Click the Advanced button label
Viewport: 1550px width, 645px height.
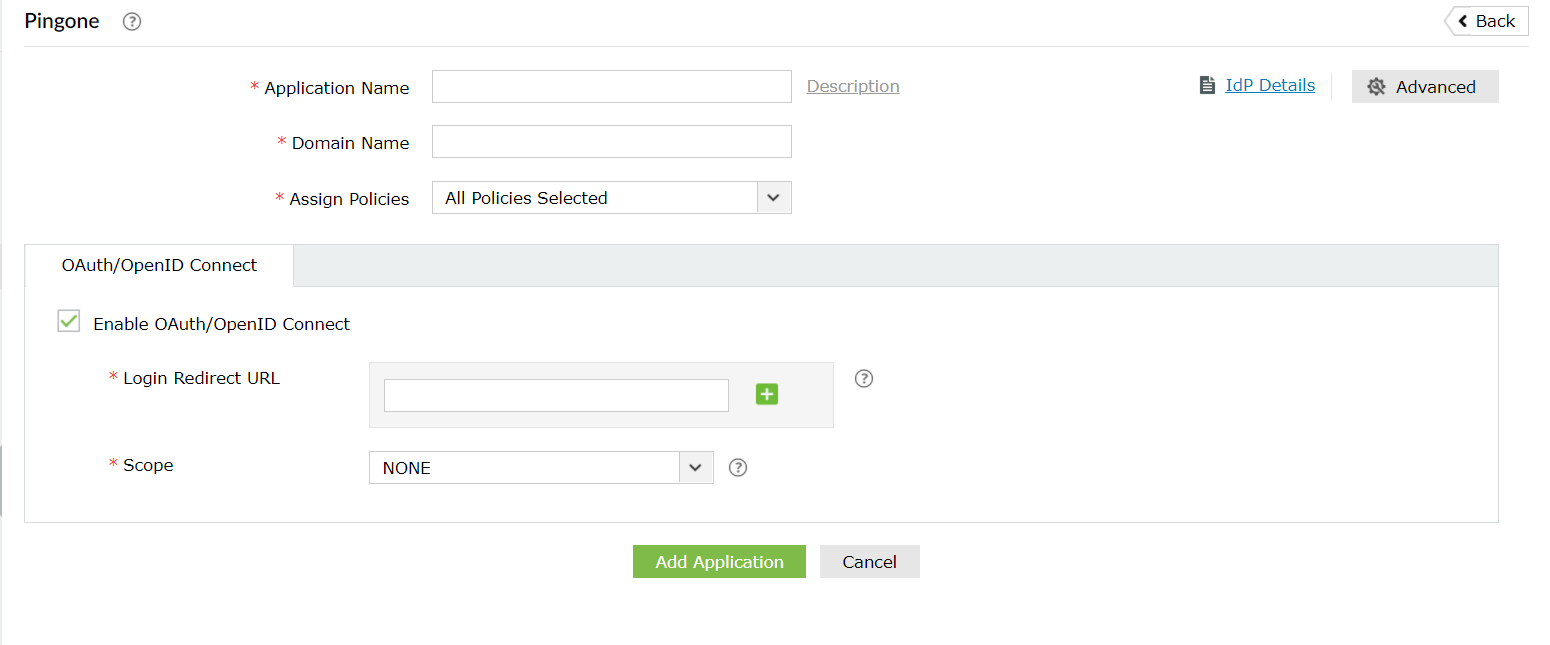1435,87
